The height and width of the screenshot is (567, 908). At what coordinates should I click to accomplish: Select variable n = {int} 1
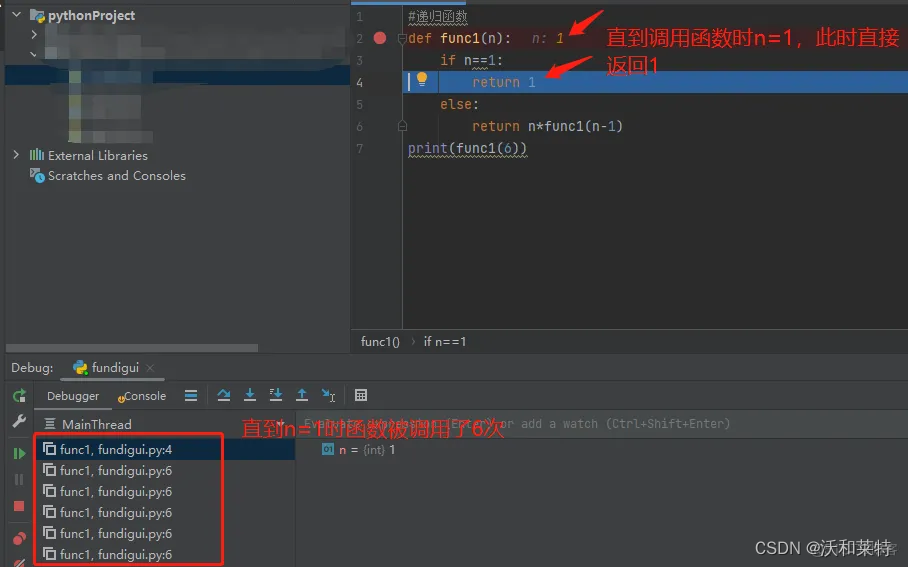359,449
